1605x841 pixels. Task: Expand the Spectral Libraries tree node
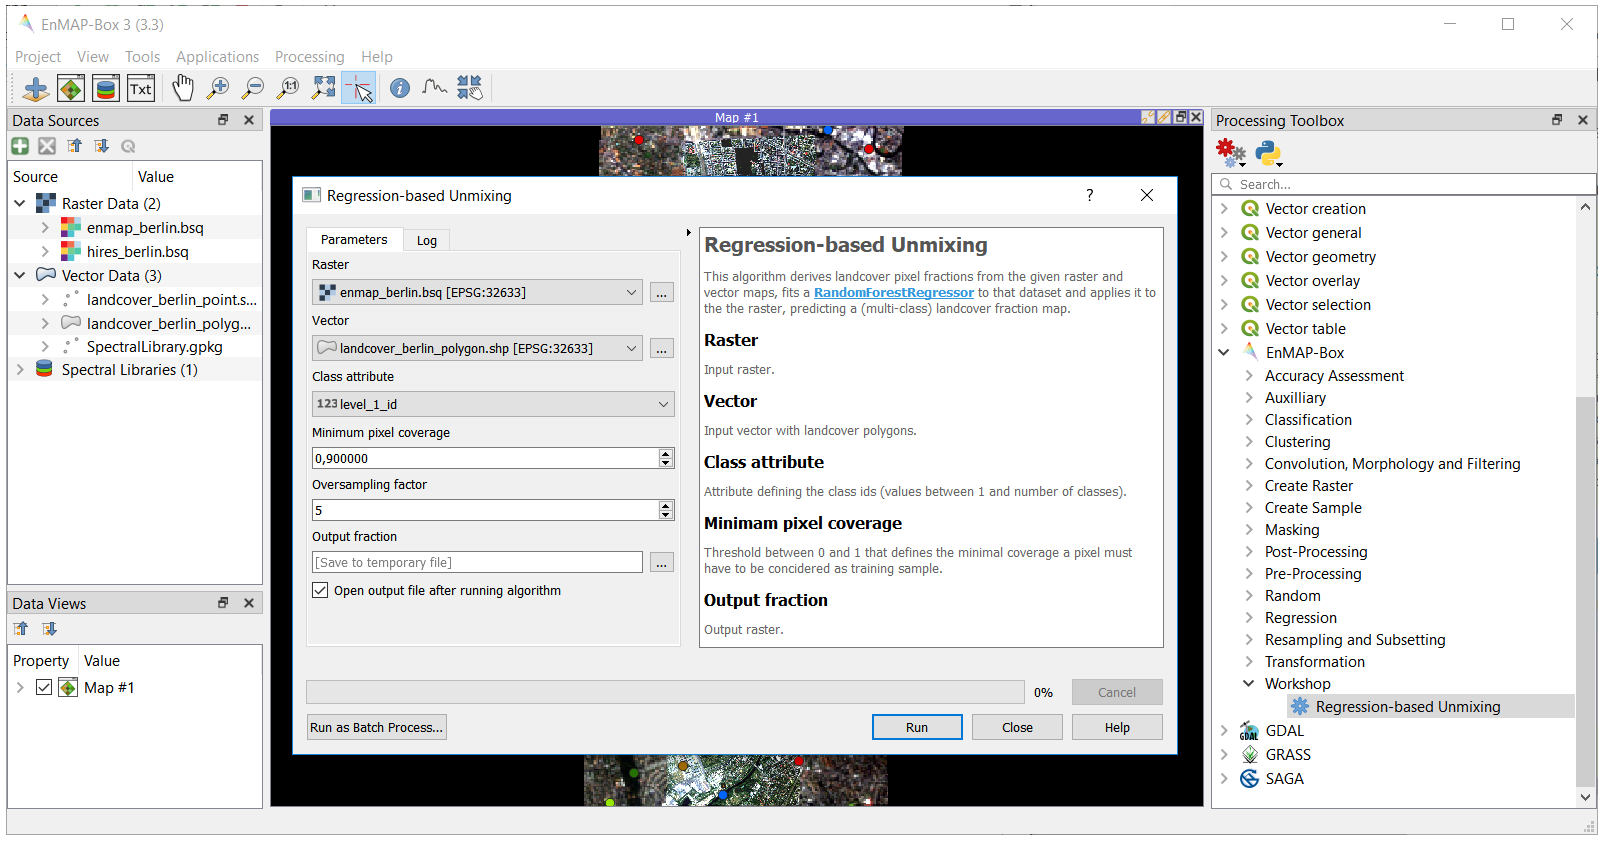pyautogui.click(x=20, y=370)
